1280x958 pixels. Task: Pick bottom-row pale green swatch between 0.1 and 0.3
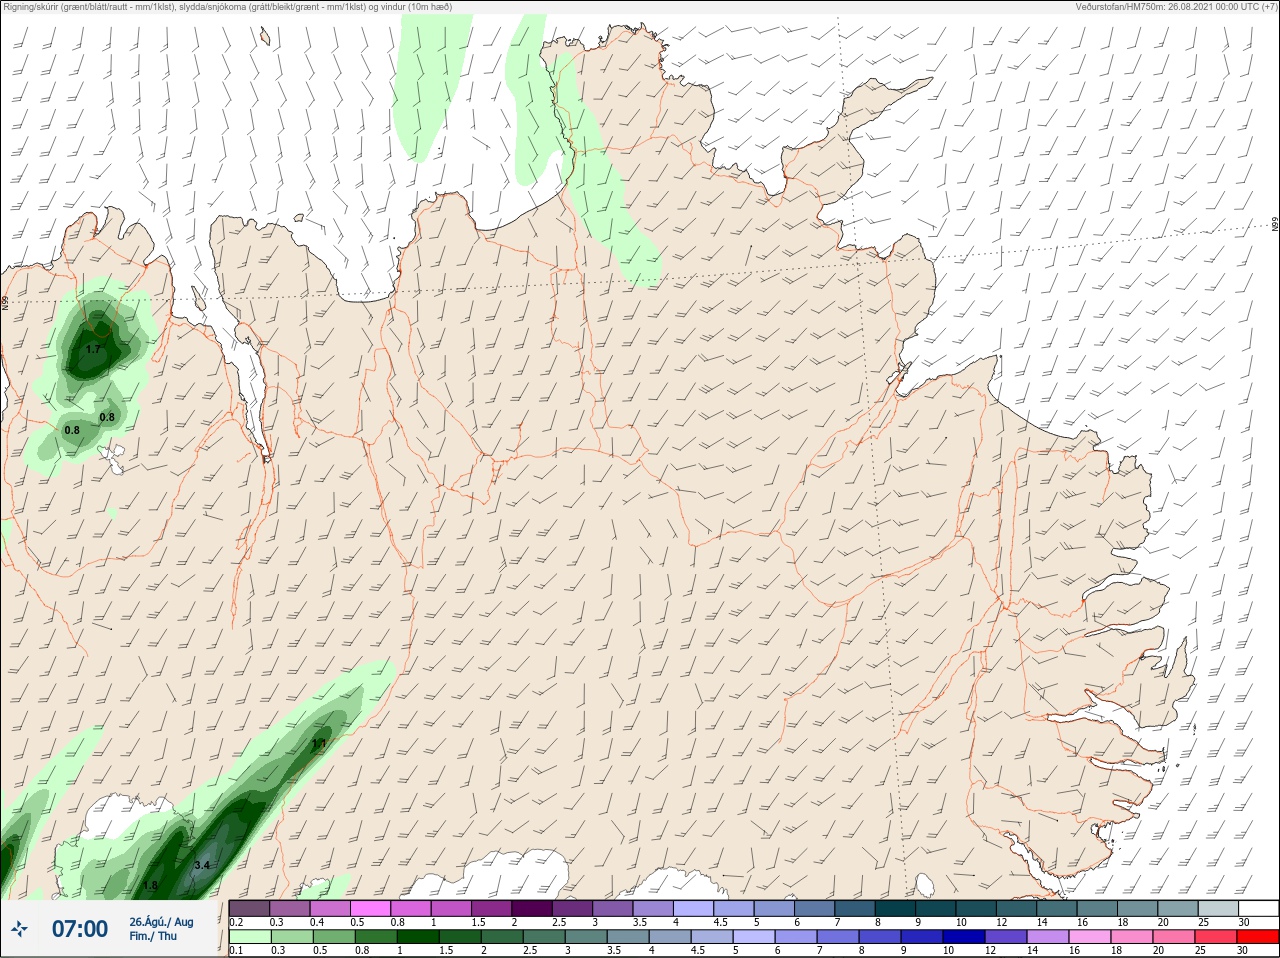(x=249, y=937)
